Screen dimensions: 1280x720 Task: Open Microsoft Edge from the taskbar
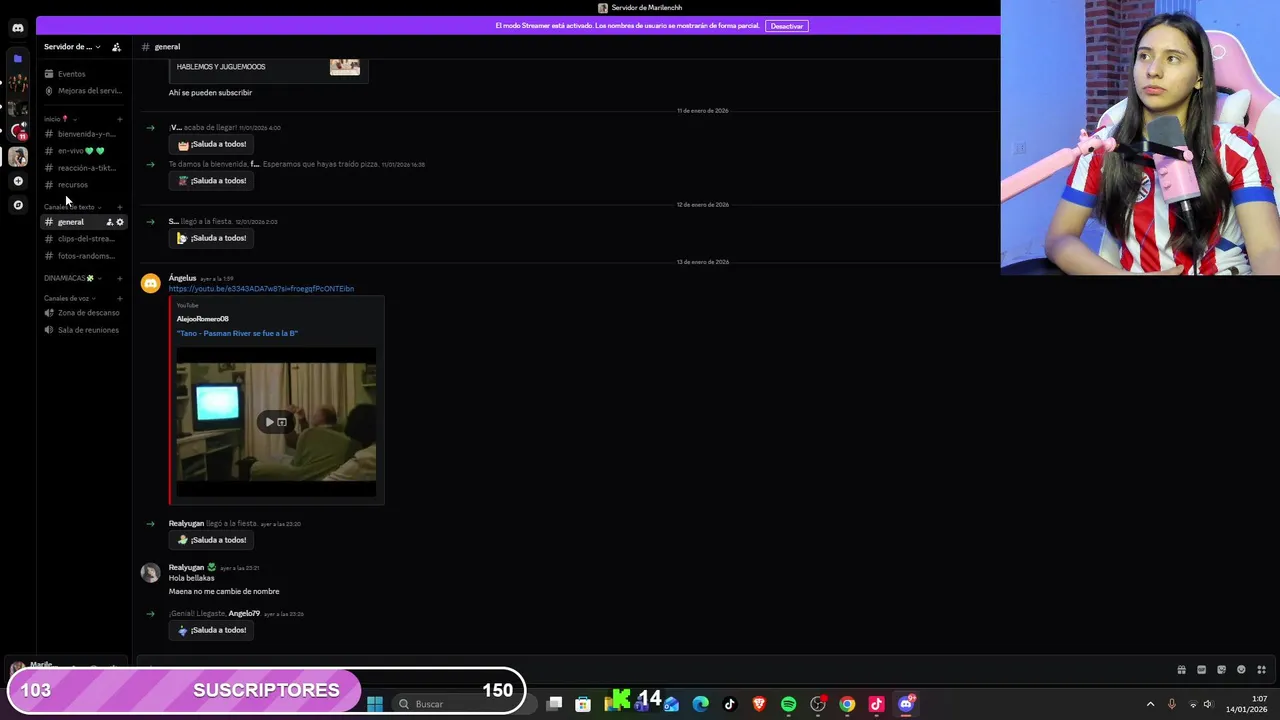[700, 704]
